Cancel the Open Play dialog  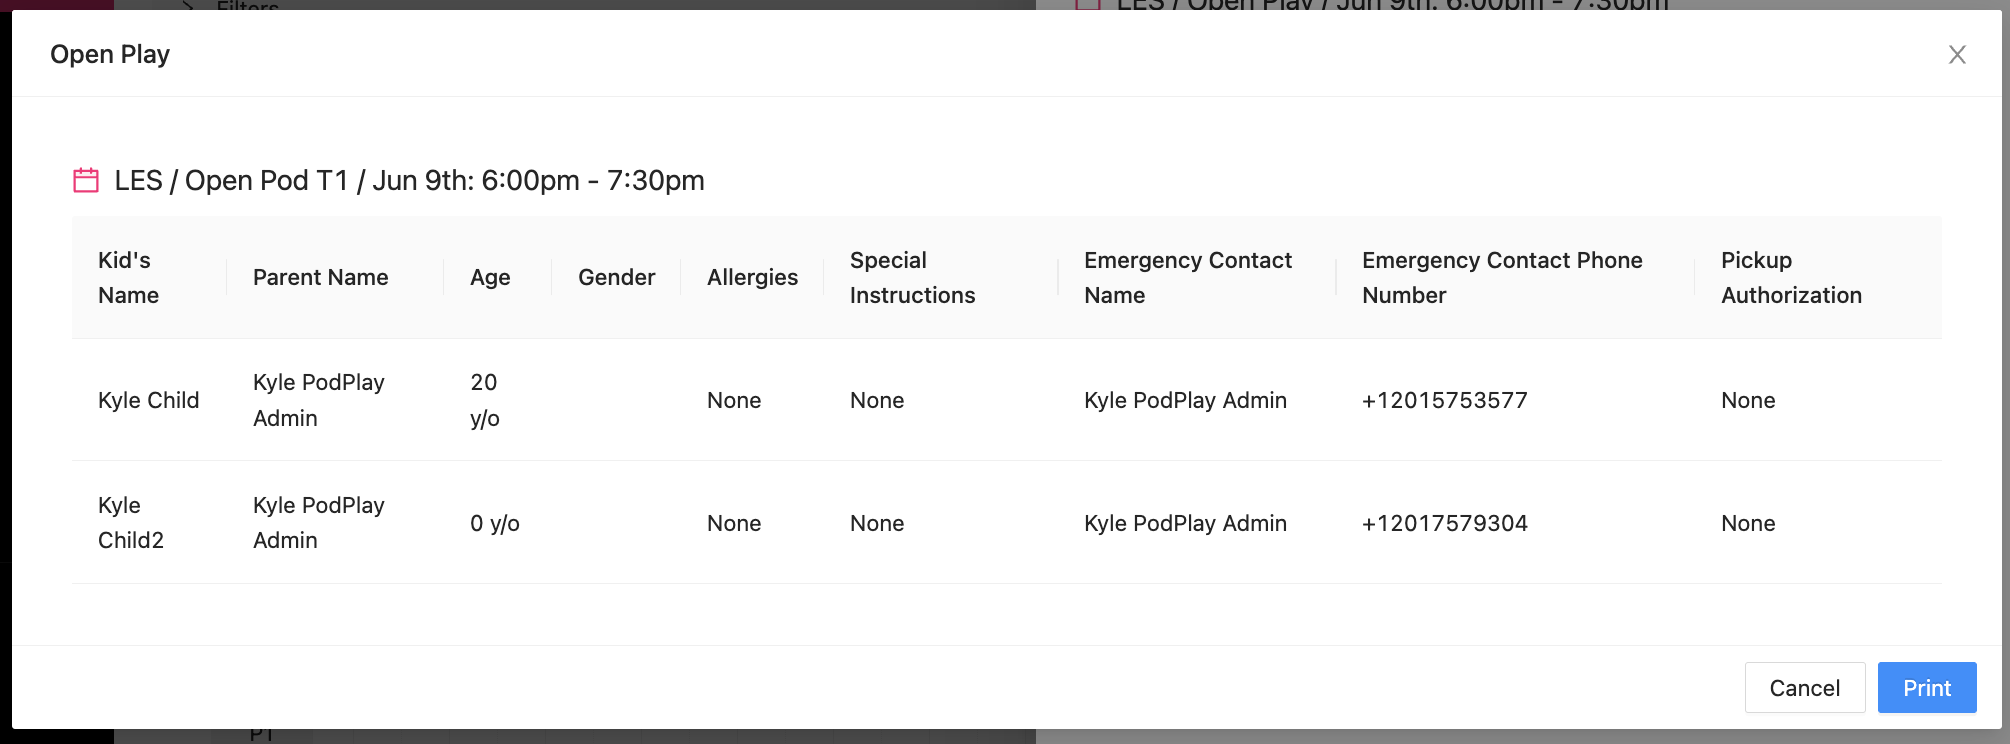click(x=1804, y=688)
